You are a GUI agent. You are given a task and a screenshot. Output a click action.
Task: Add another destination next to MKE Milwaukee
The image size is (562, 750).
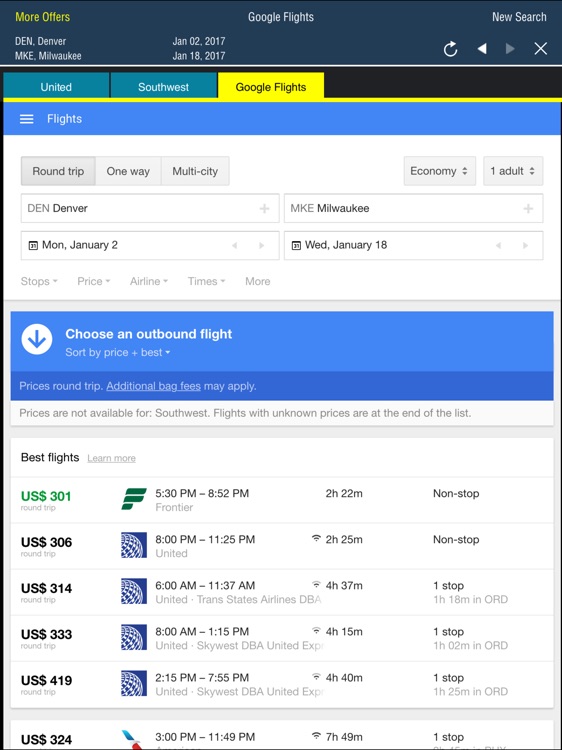(x=528, y=209)
